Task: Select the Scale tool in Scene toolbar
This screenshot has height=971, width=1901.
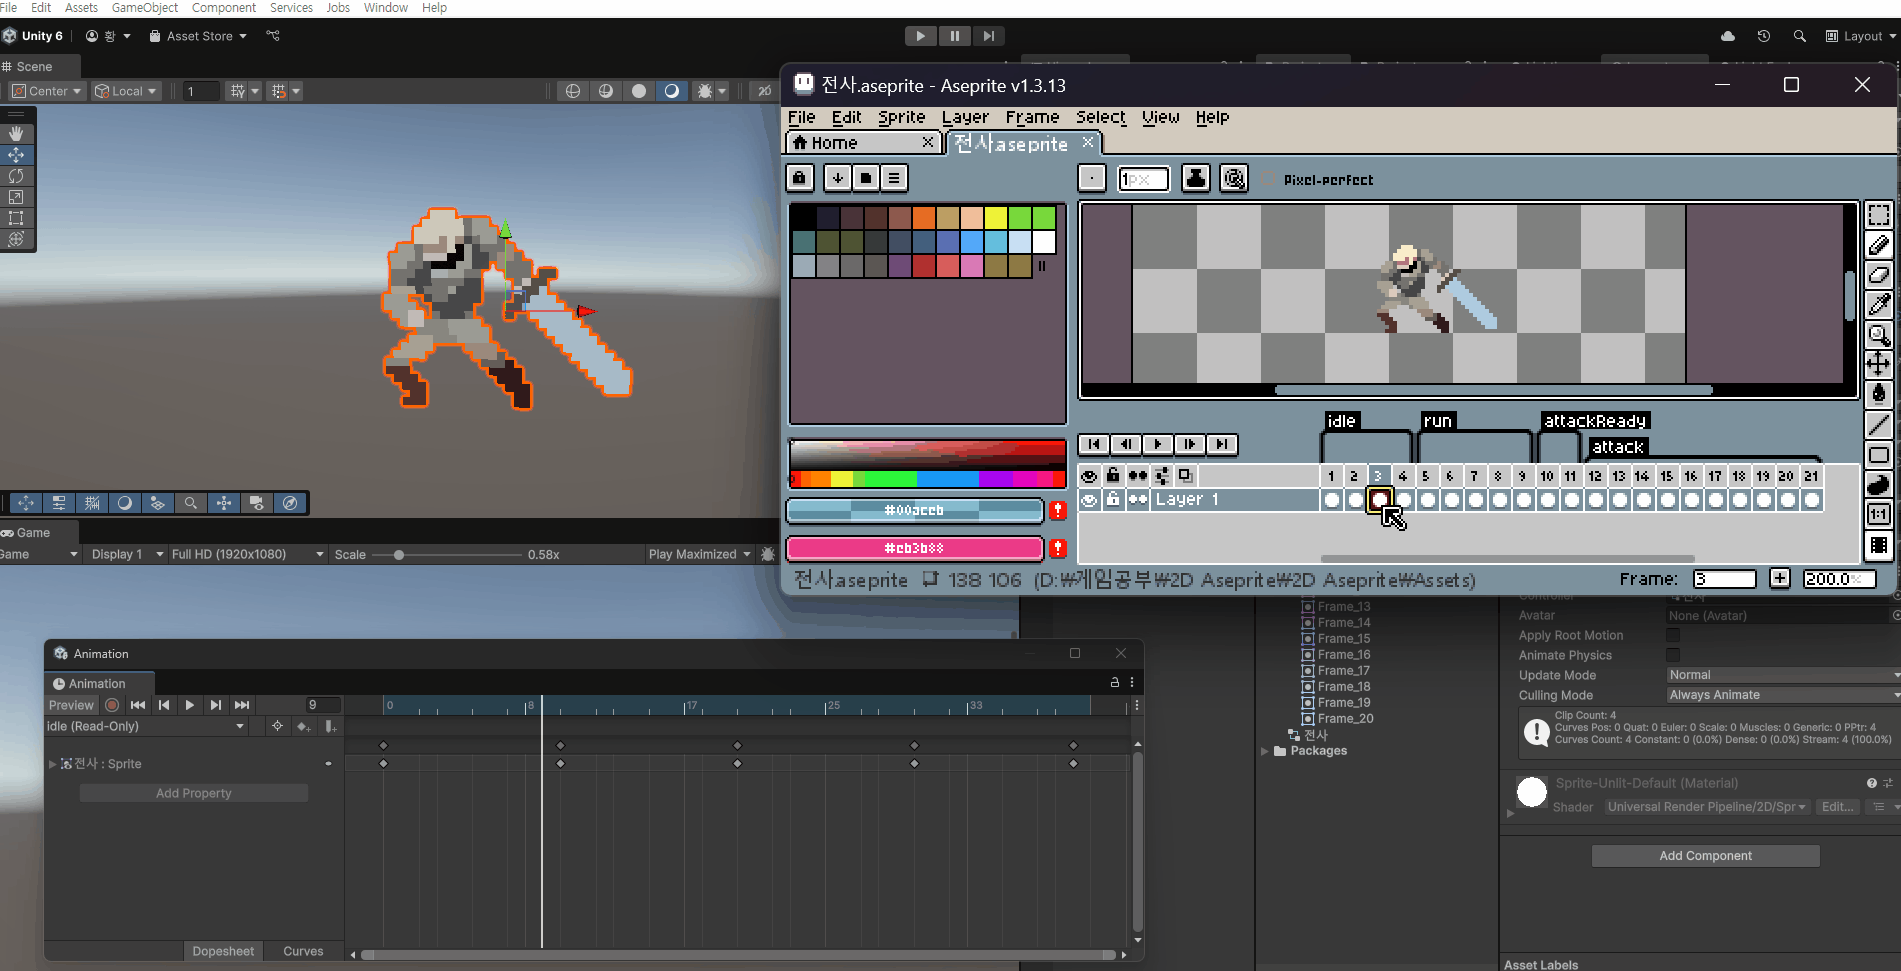Action: click(x=16, y=197)
